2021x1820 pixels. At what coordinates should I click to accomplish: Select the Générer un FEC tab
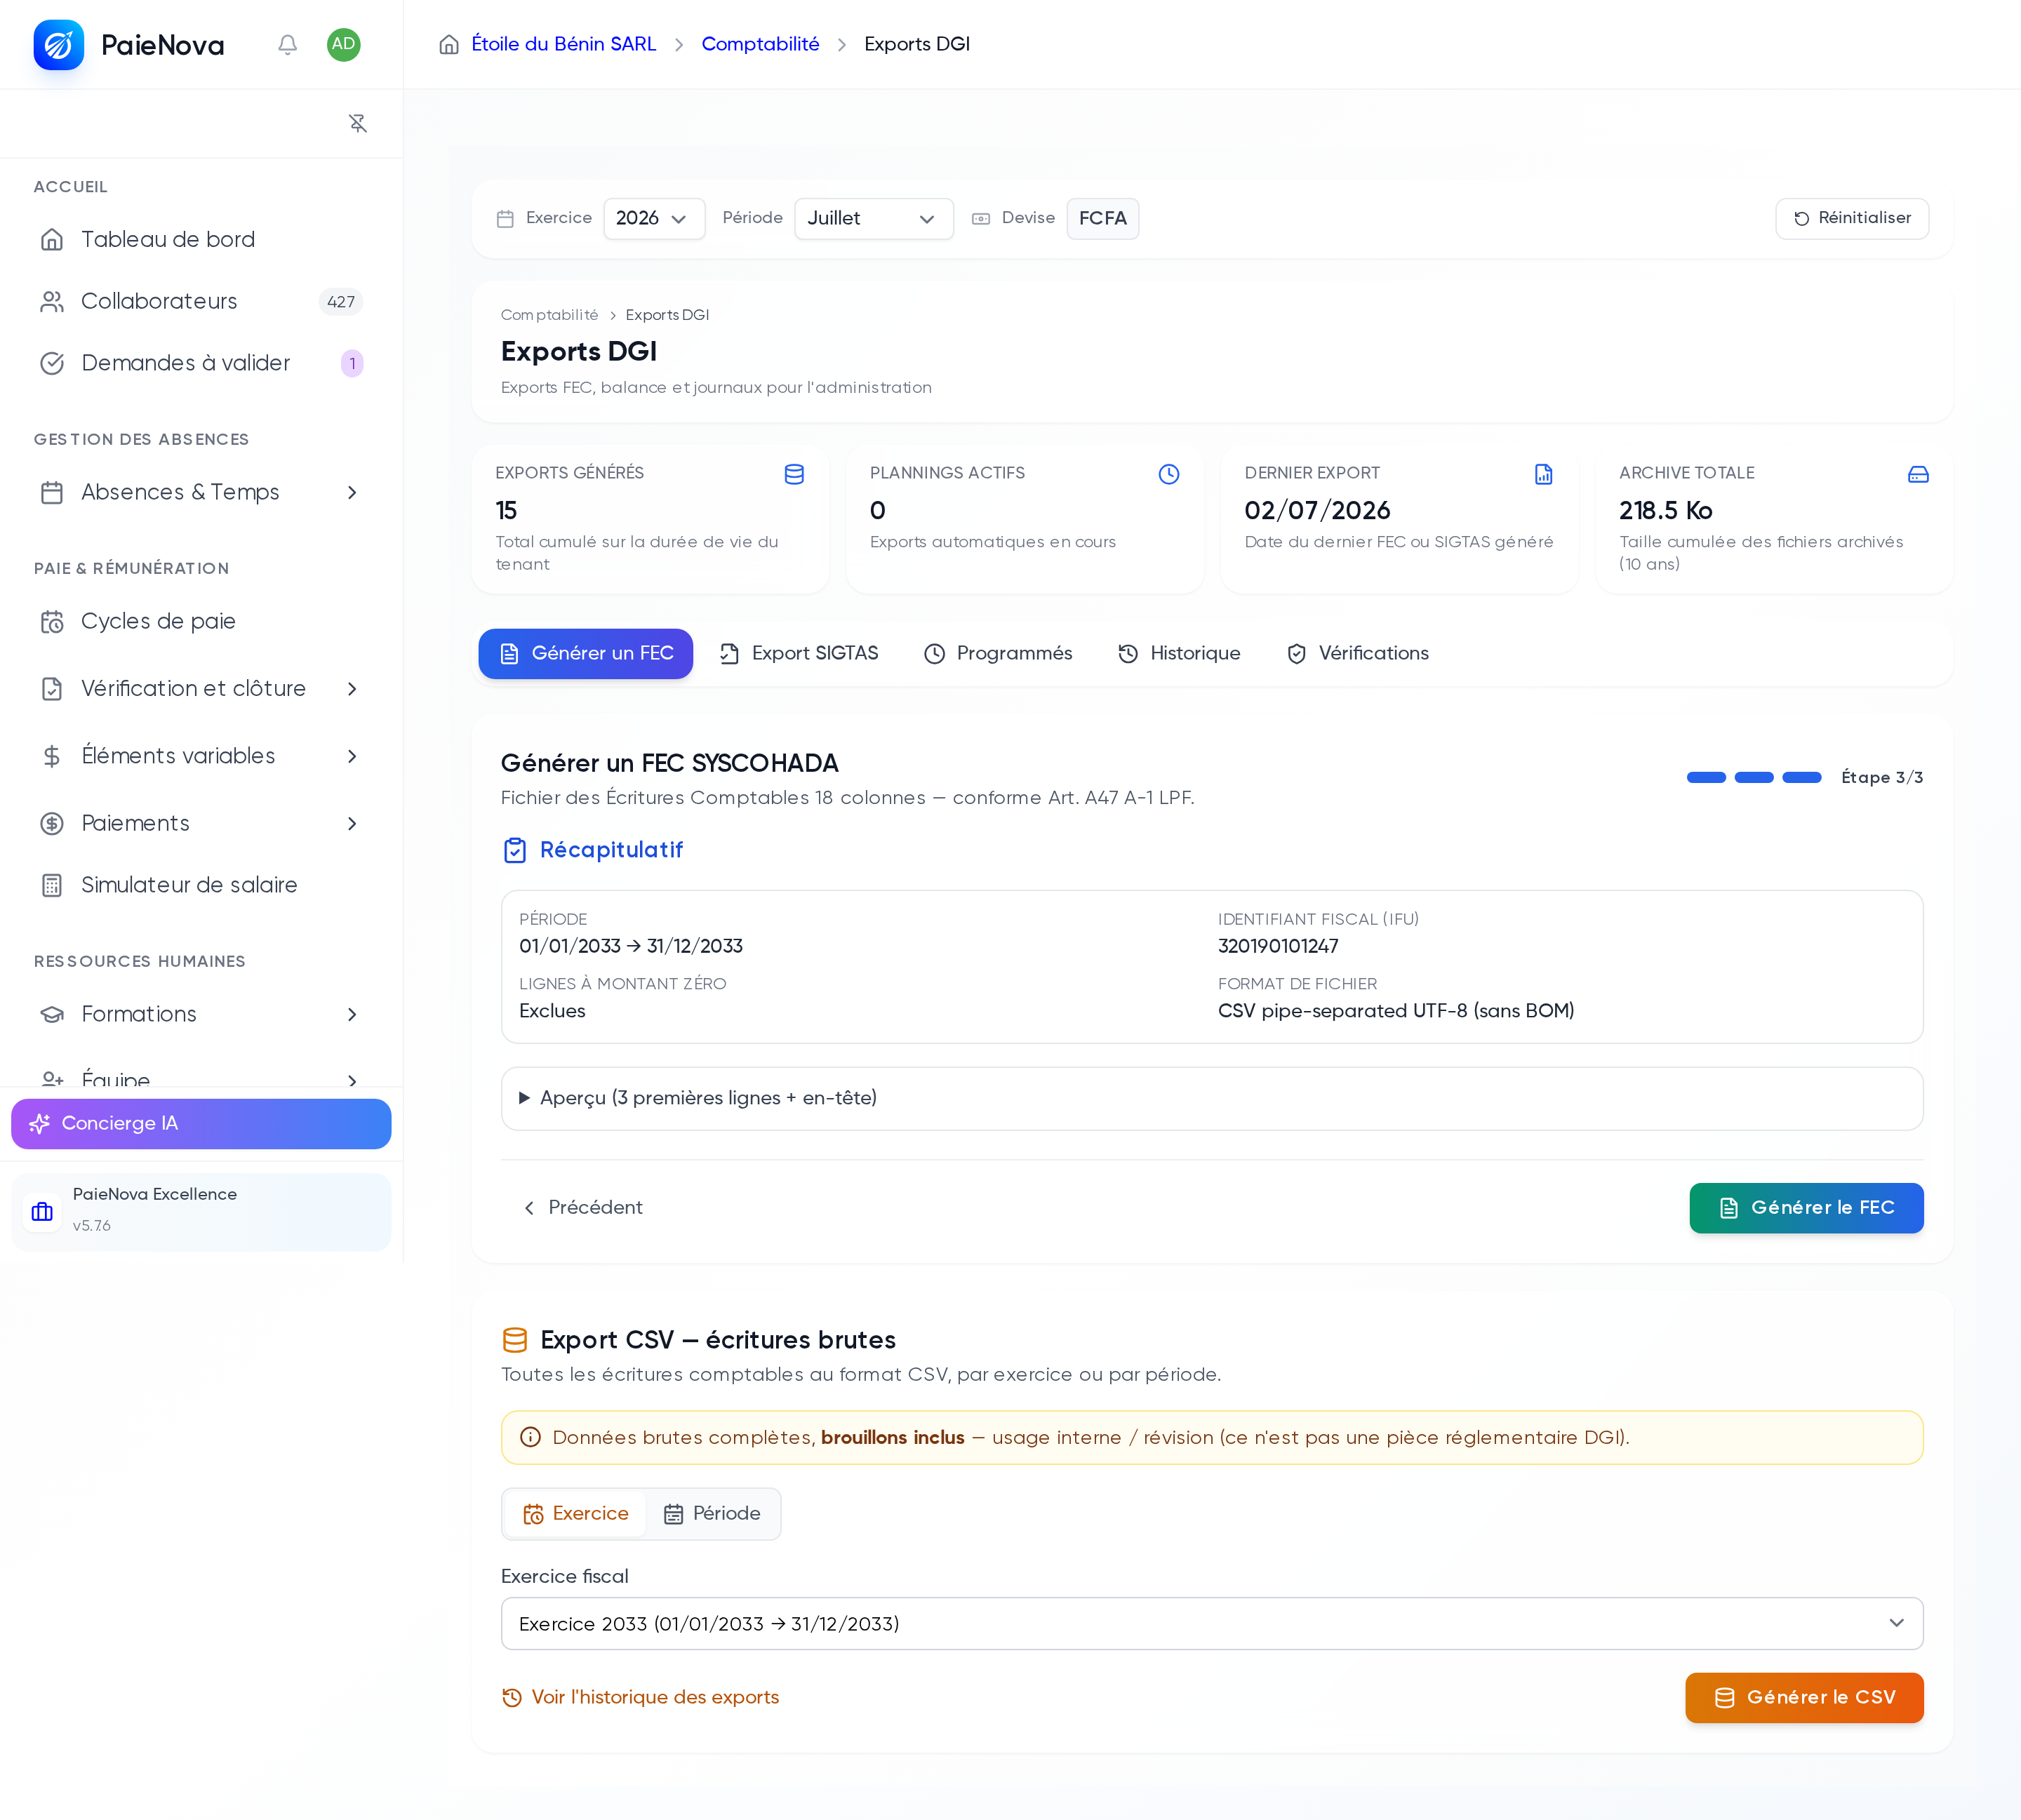(x=586, y=654)
